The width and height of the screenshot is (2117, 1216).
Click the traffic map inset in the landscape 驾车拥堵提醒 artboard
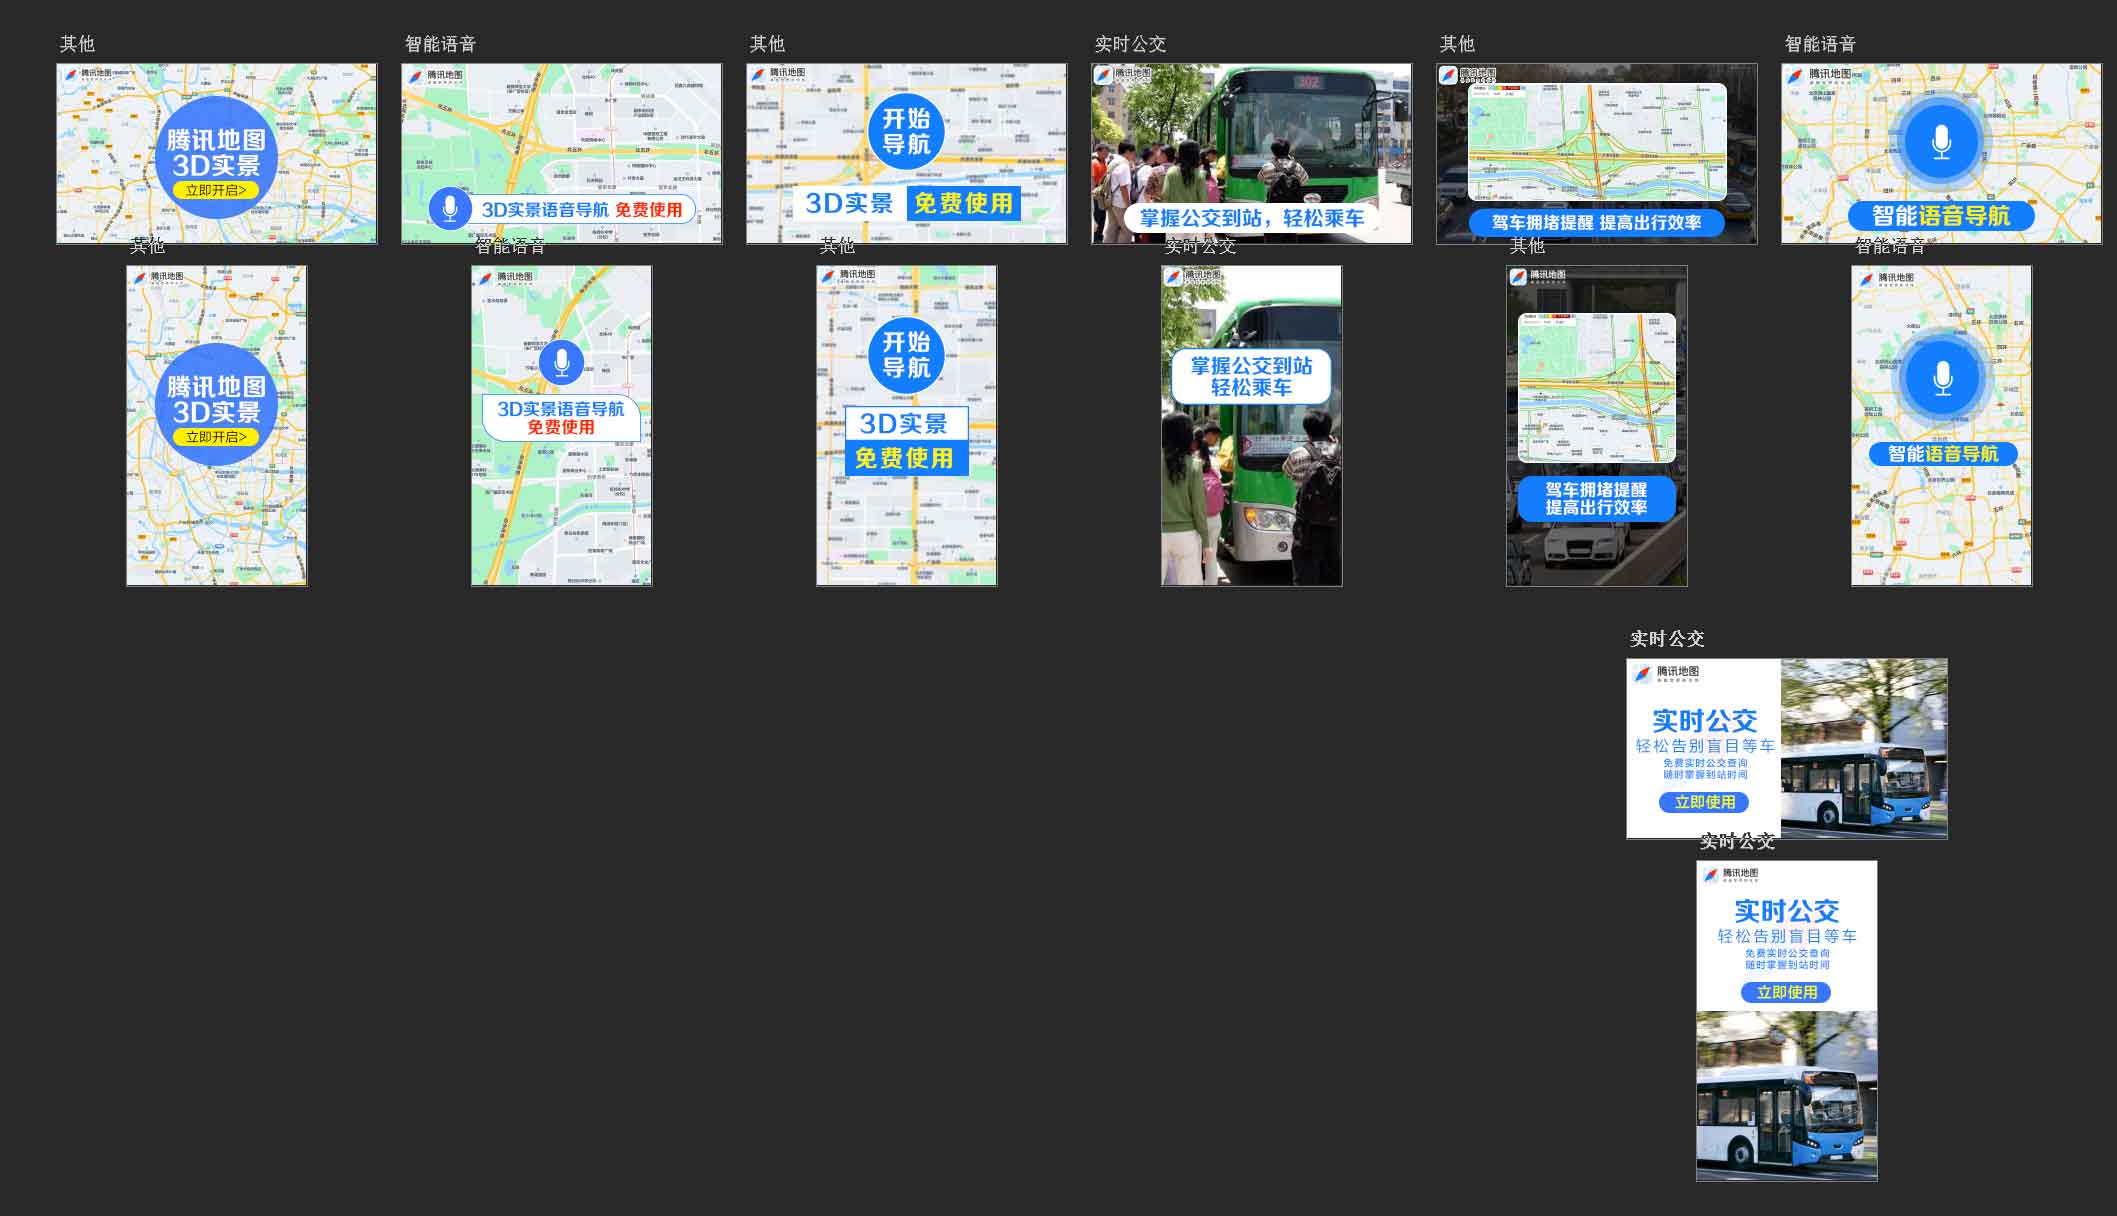coord(1597,141)
